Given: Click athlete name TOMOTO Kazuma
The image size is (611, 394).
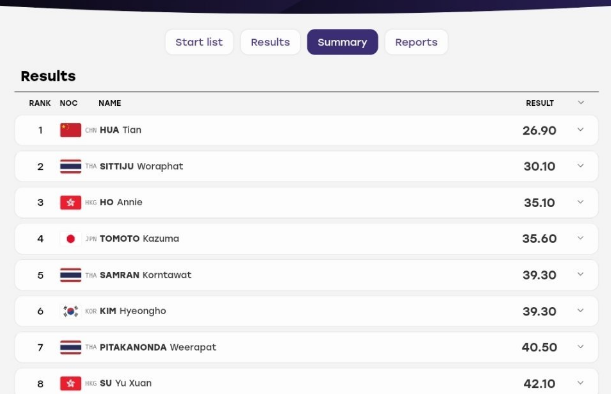Looking at the screenshot, I should [140, 239].
